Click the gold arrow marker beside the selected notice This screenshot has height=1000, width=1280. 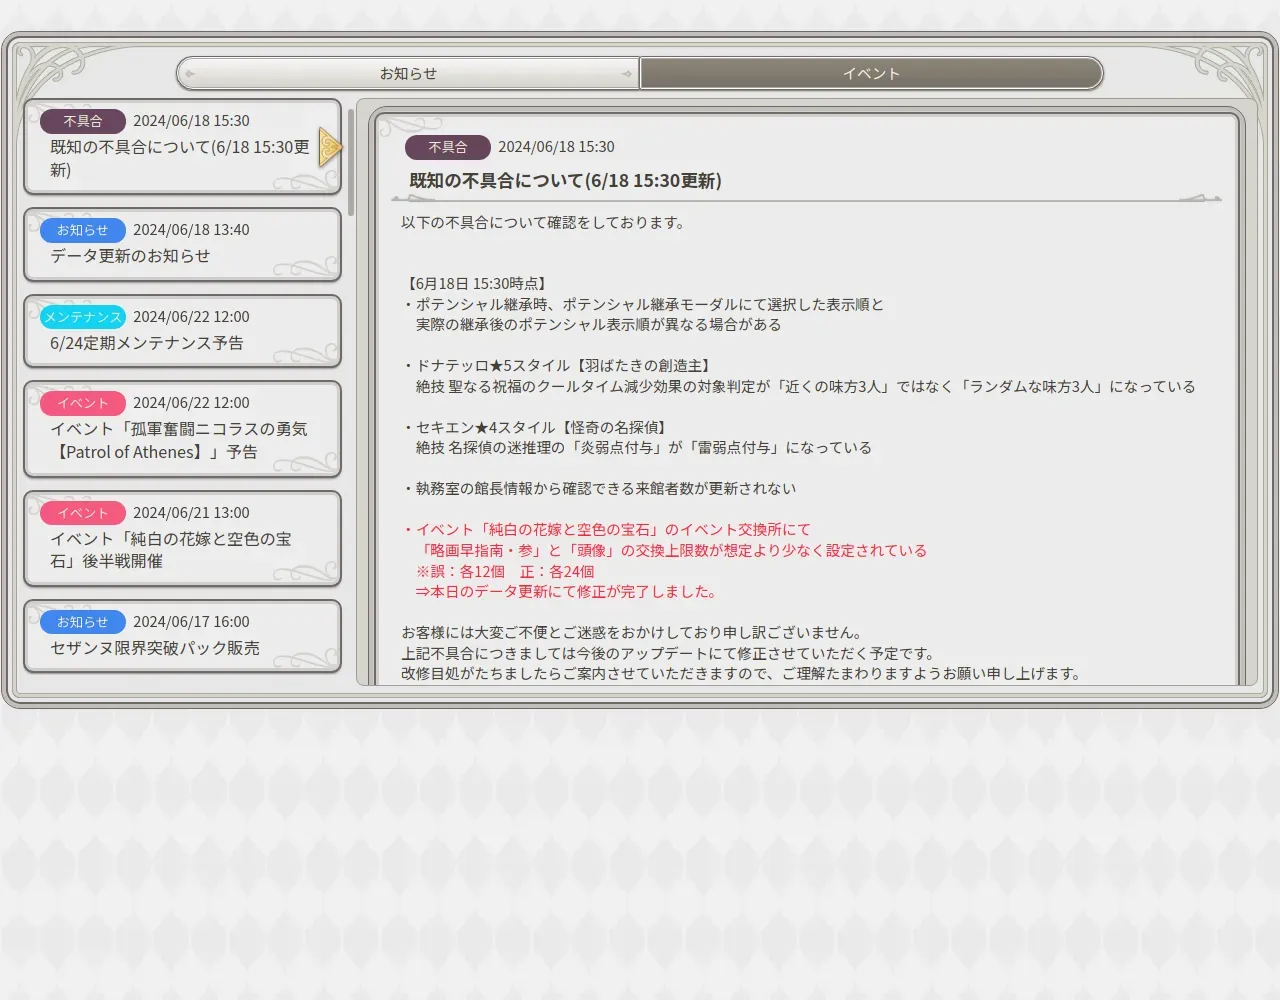[330, 147]
